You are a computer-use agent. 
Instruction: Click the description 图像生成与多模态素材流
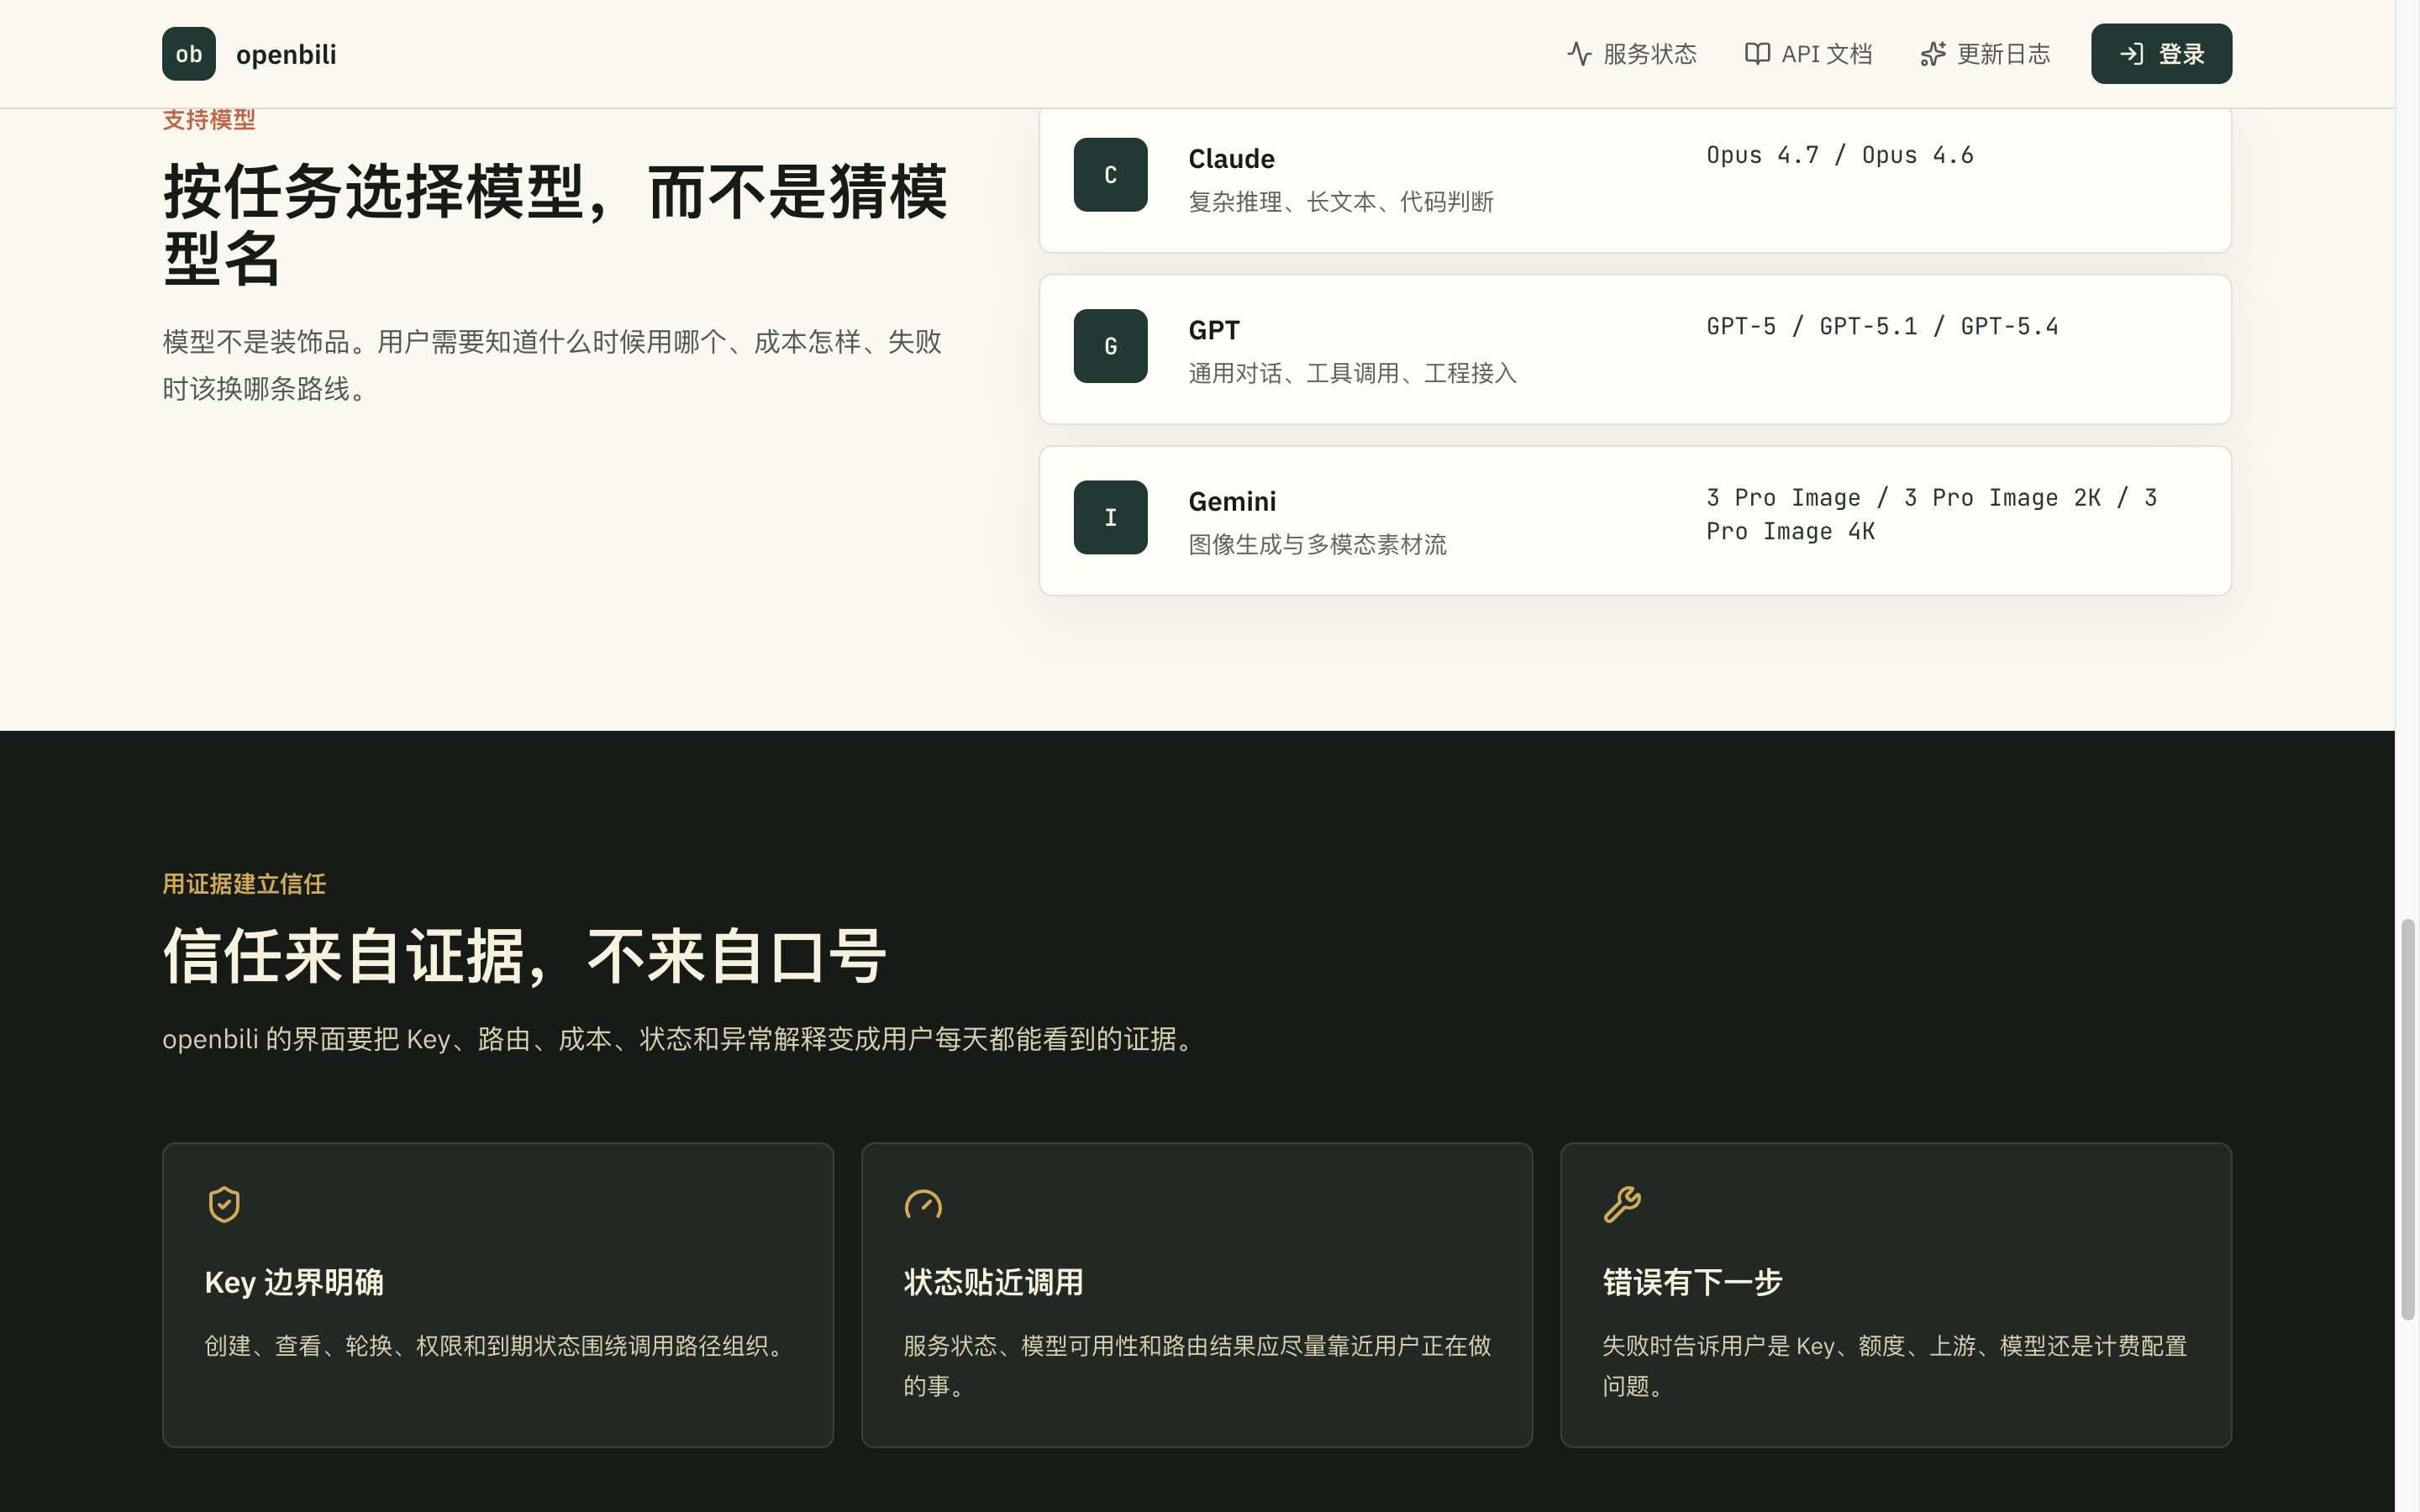point(1317,544)
